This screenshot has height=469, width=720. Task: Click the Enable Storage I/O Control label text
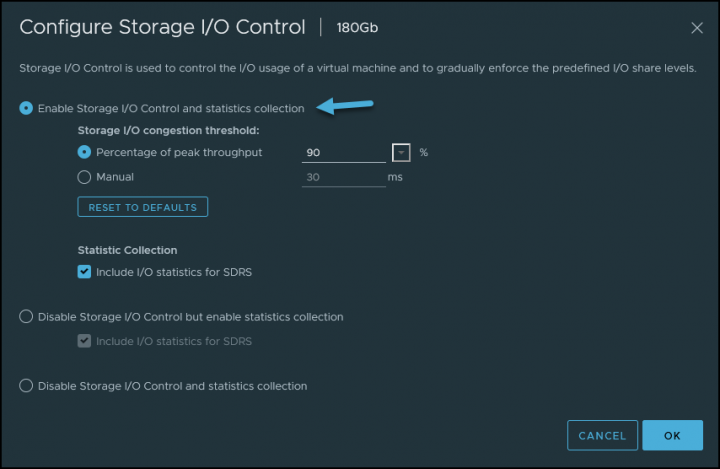click(171, 108)
